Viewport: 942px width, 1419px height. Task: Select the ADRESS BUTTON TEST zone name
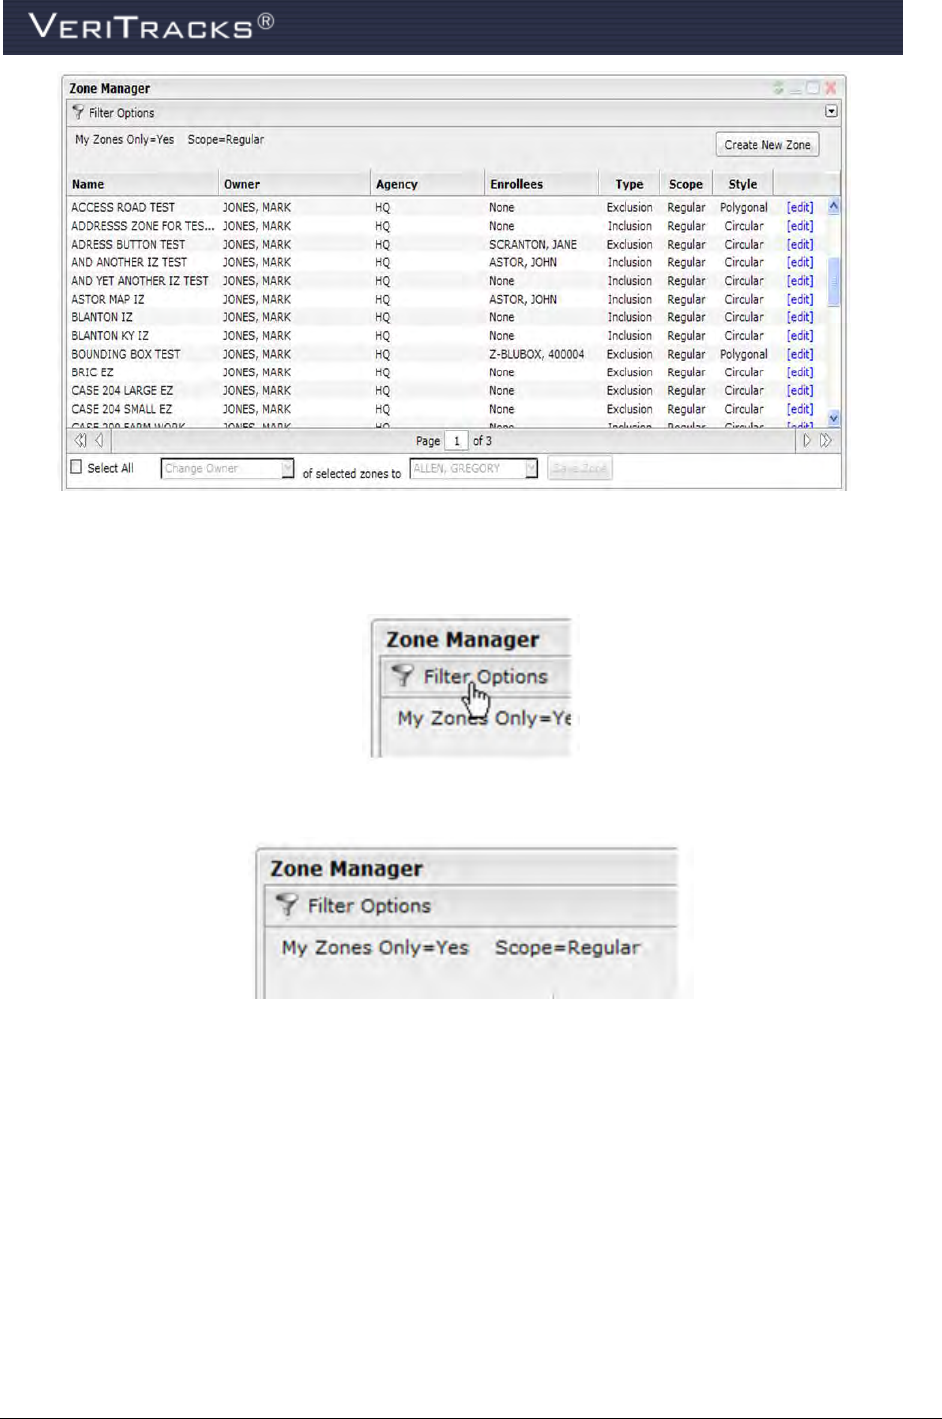click(x=128, y=244)
